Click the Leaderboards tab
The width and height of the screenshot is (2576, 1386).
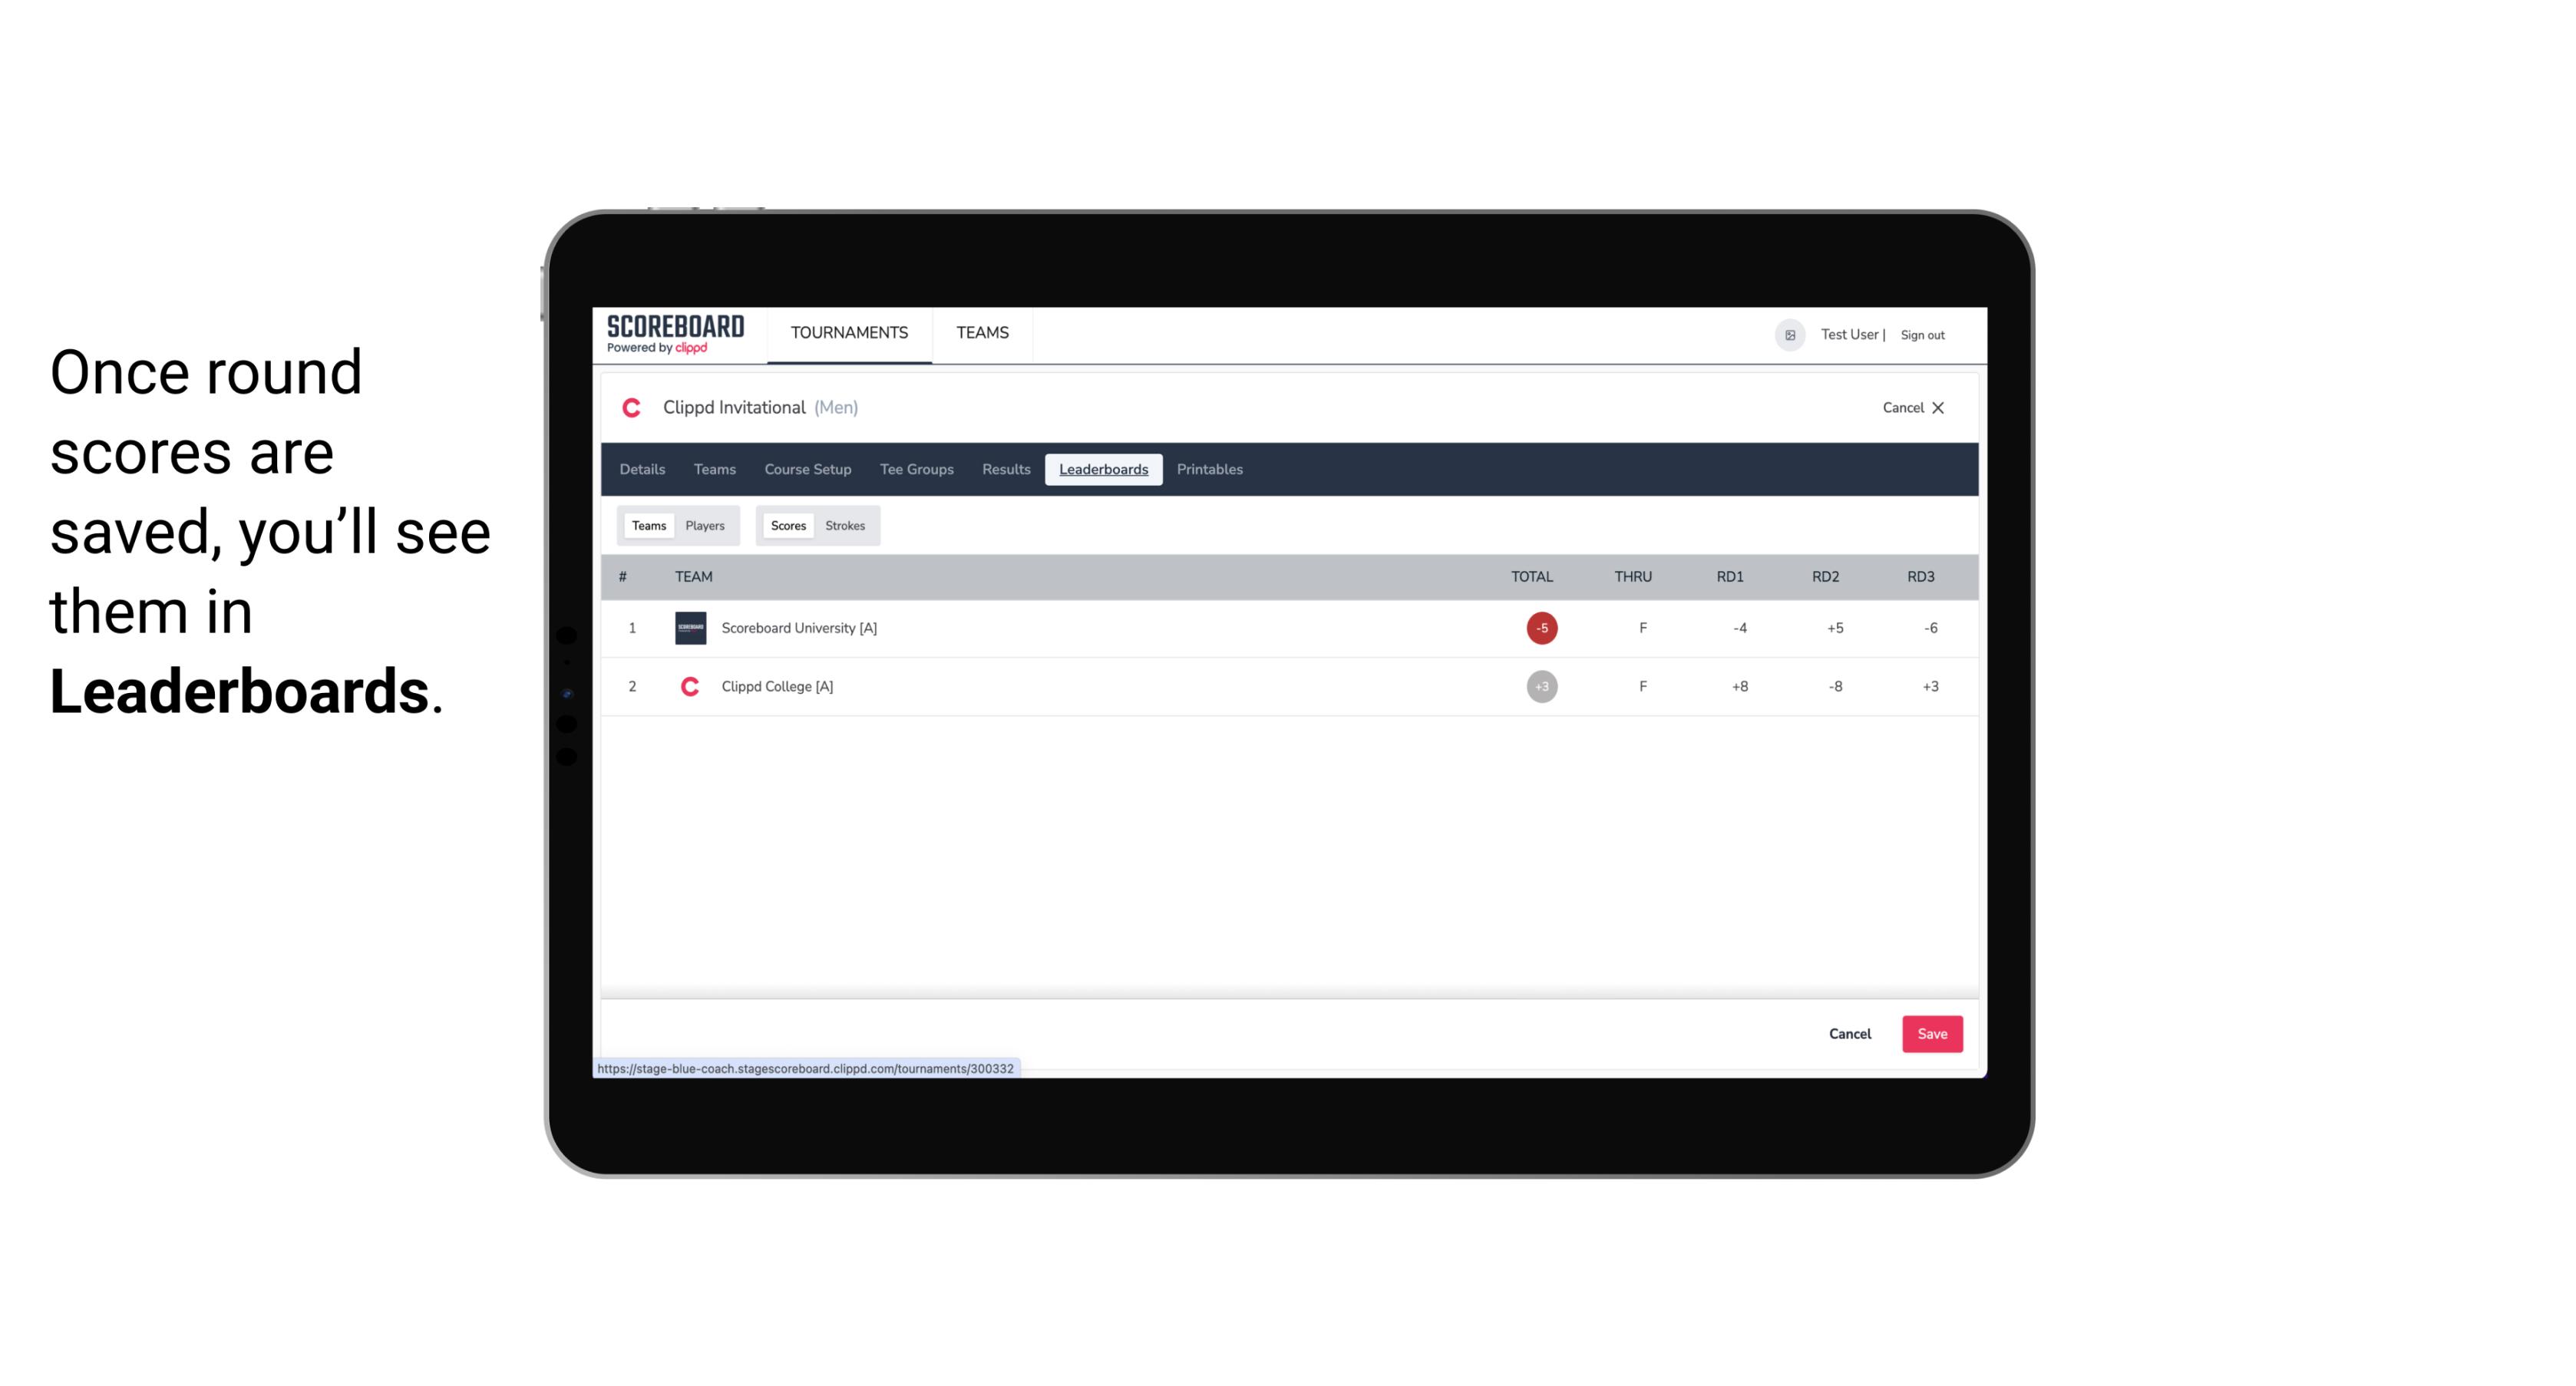click(x=1105, y=470)
